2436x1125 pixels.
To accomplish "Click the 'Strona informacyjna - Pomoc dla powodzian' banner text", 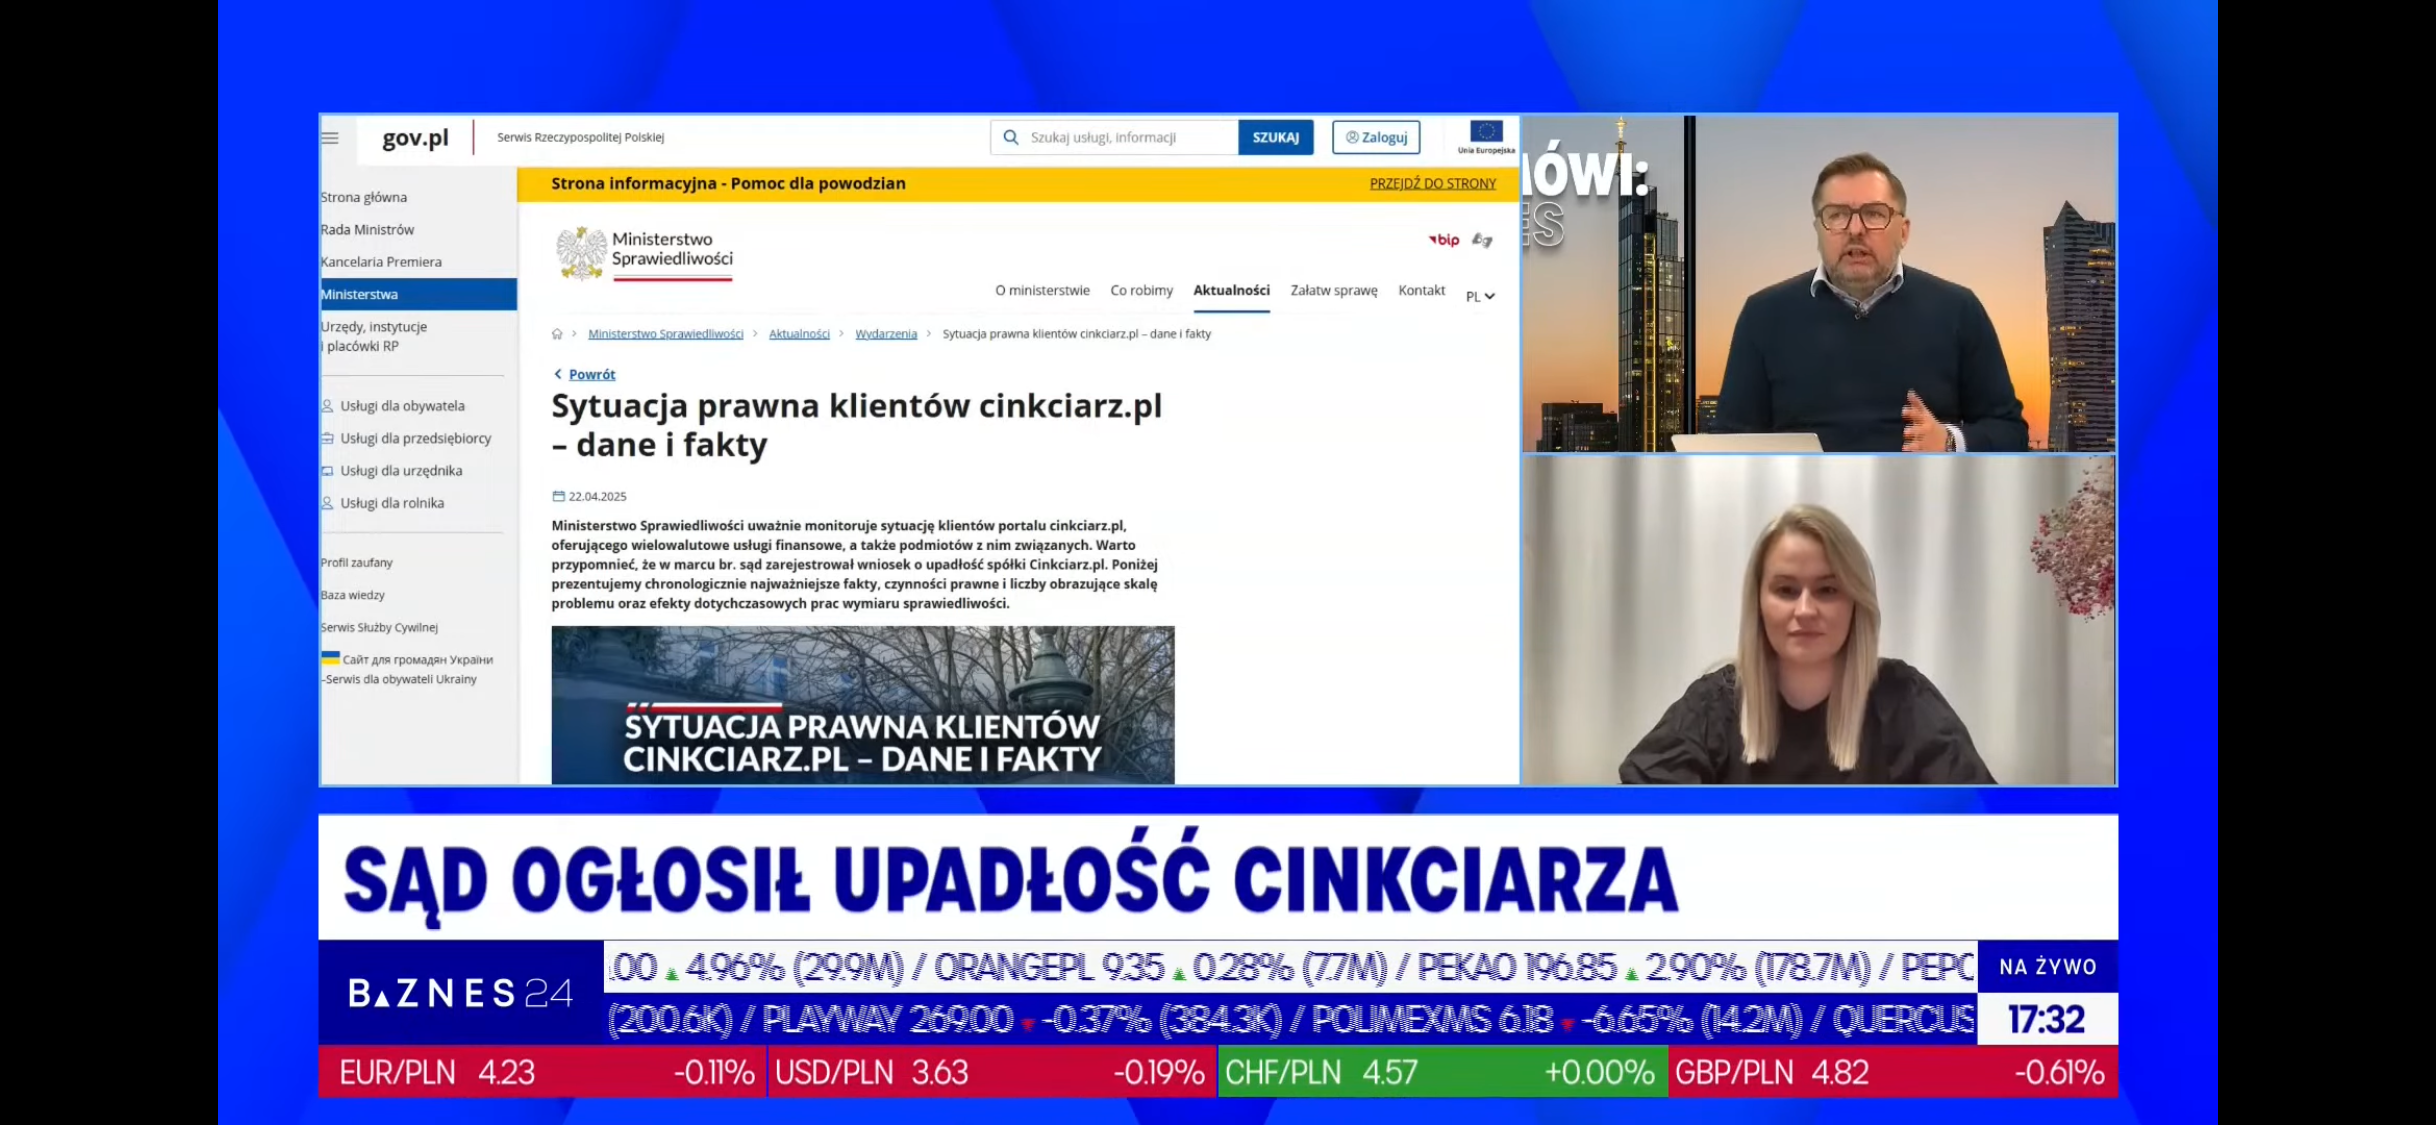I will (728, 184).
